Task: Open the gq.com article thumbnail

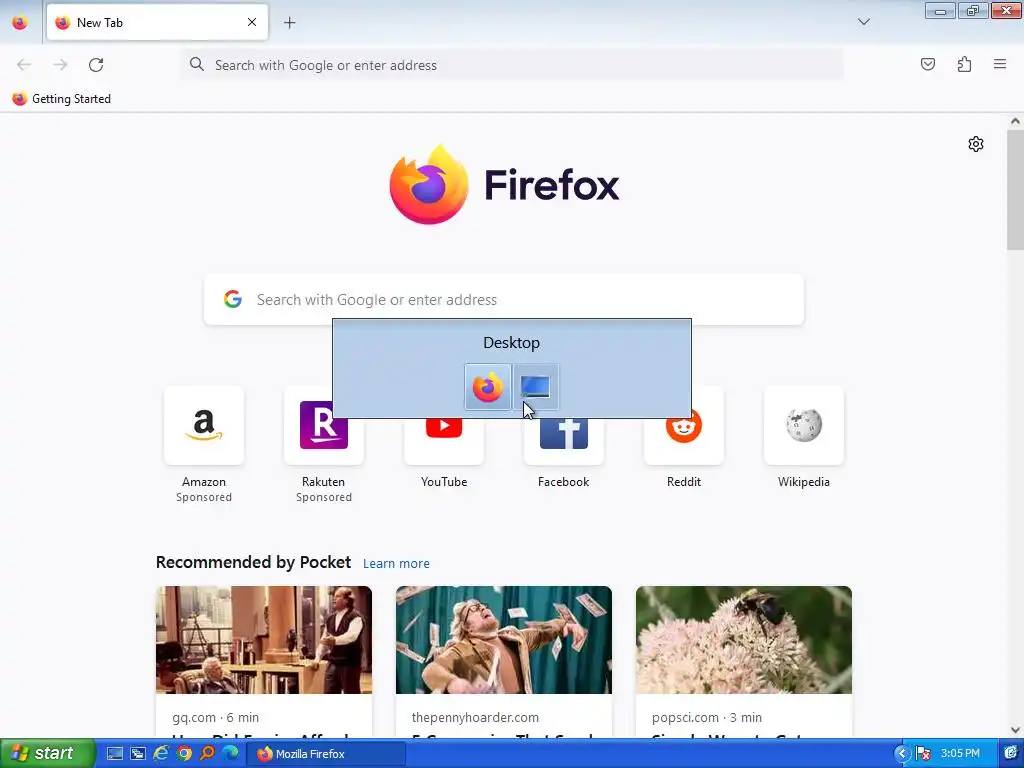Action: tap(264, 640)
